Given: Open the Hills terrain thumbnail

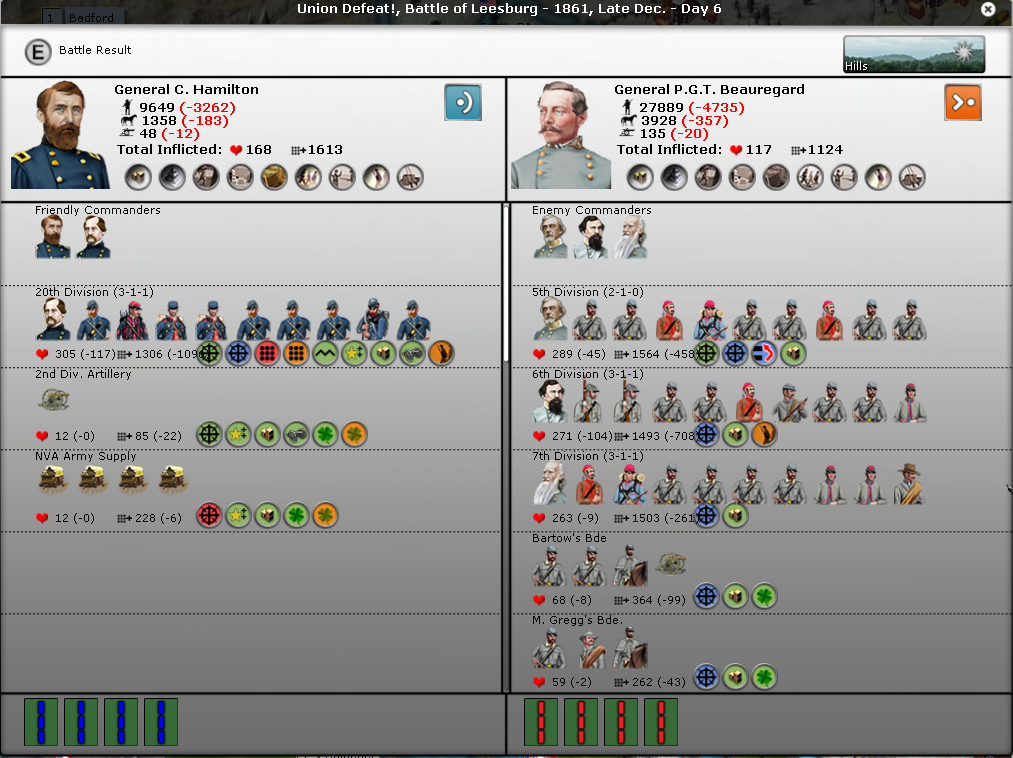Looking at the screenshot, I should tap(913, 55).
